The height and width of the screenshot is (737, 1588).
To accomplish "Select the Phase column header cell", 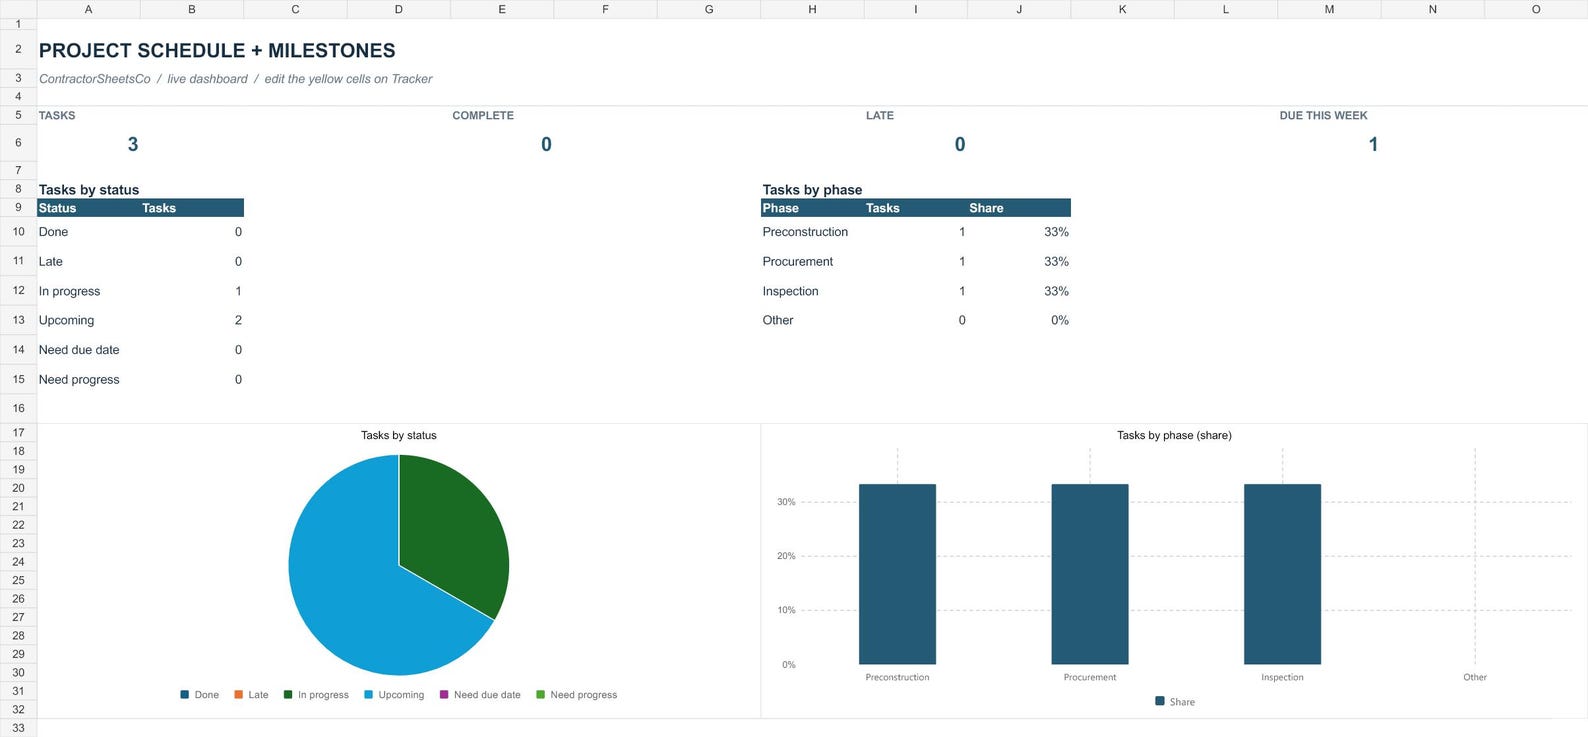I will [x=812, y=208].
